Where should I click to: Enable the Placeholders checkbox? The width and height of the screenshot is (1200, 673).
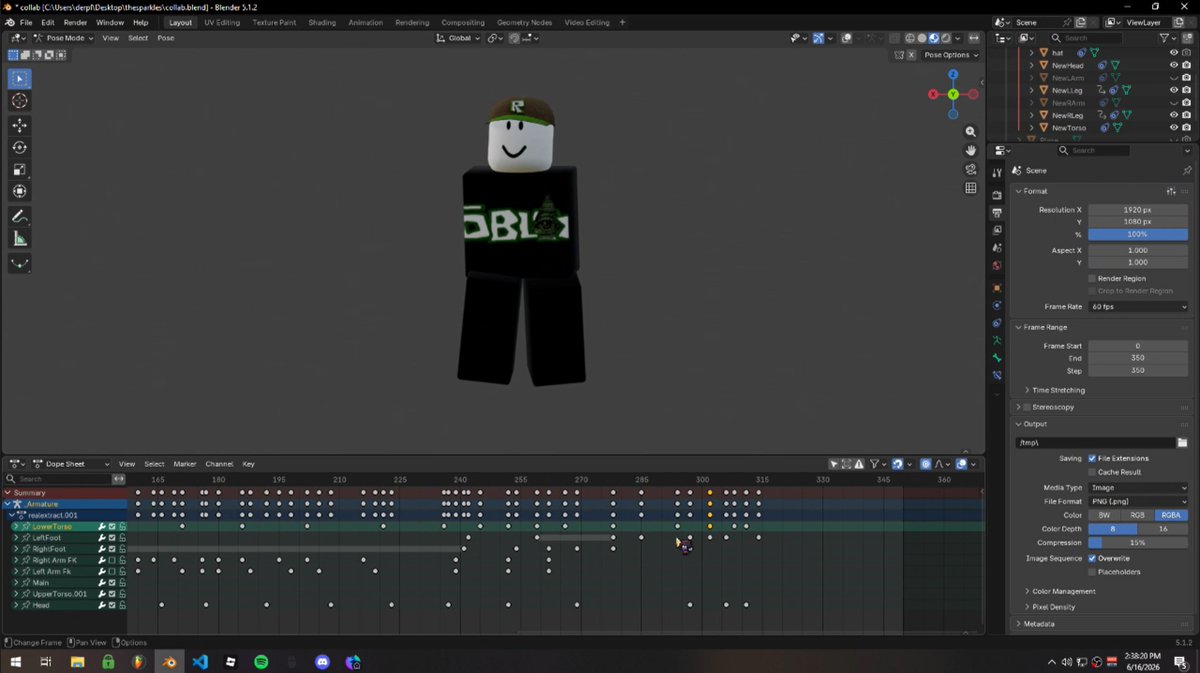1092,571
